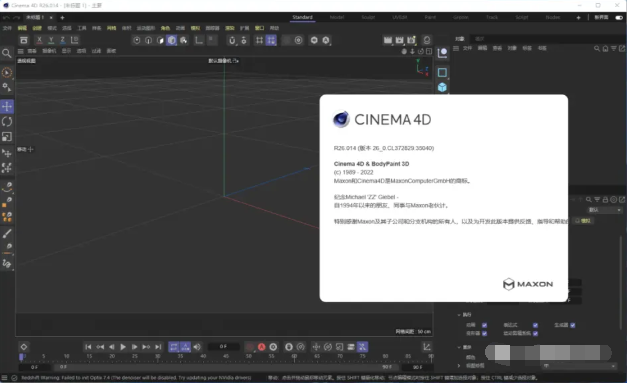Open the dropdown at bottom of attributes panel
Viewport: 628px width, 383px height.
579,366
